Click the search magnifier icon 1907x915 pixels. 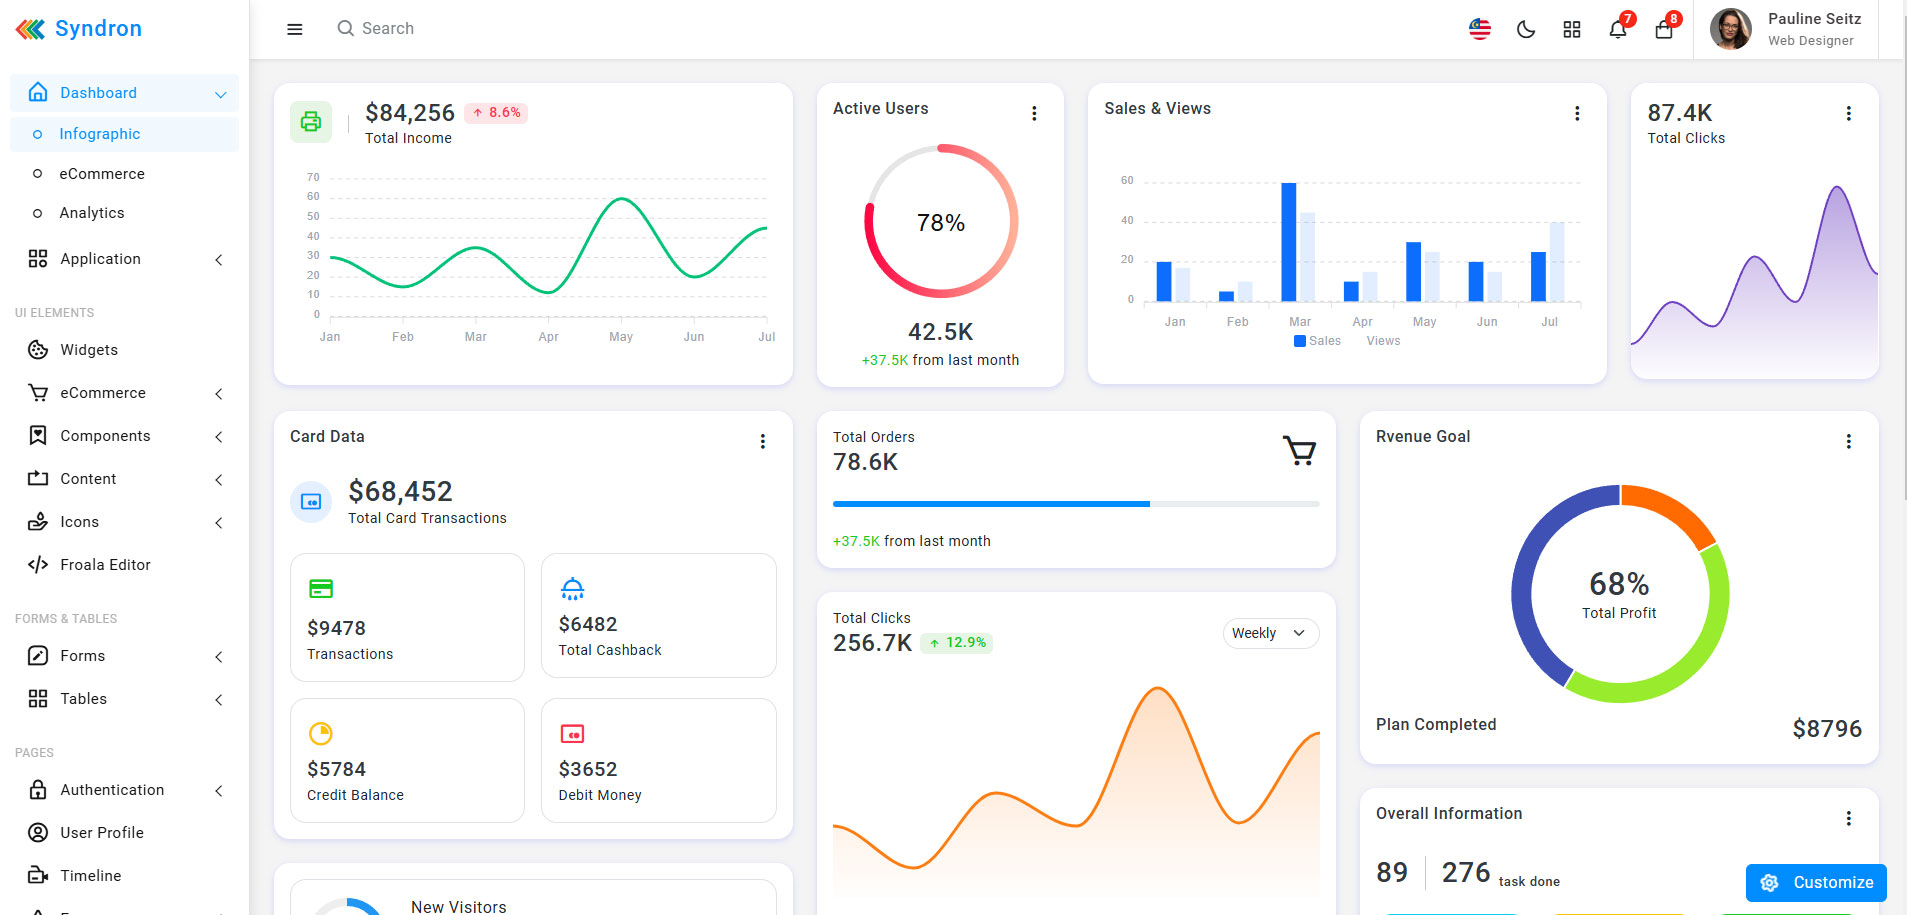tap(345, 28)
